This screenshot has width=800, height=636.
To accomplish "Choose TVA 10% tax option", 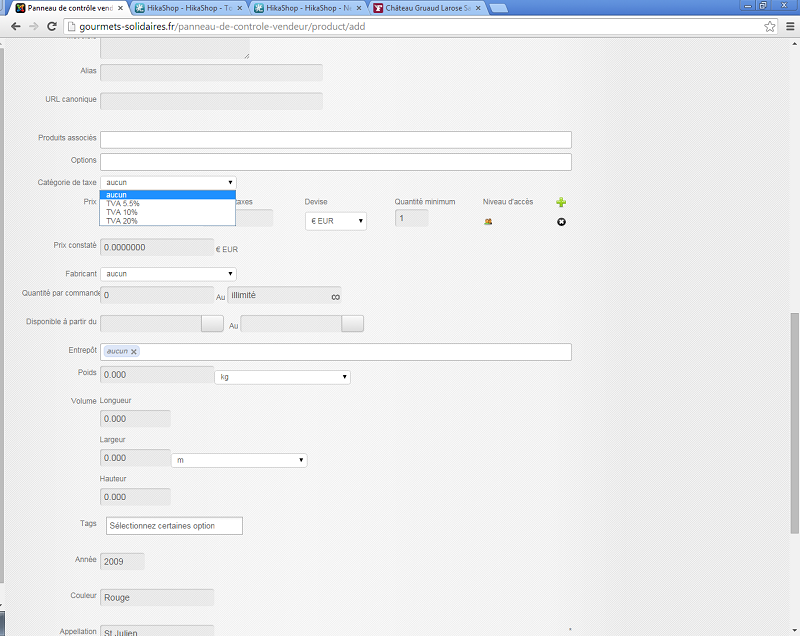I will [x=167, y=212].
